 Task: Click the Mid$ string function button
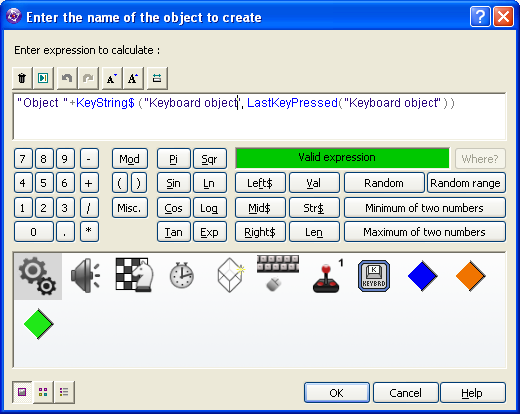pyautogui.click(x=260, y=208)
